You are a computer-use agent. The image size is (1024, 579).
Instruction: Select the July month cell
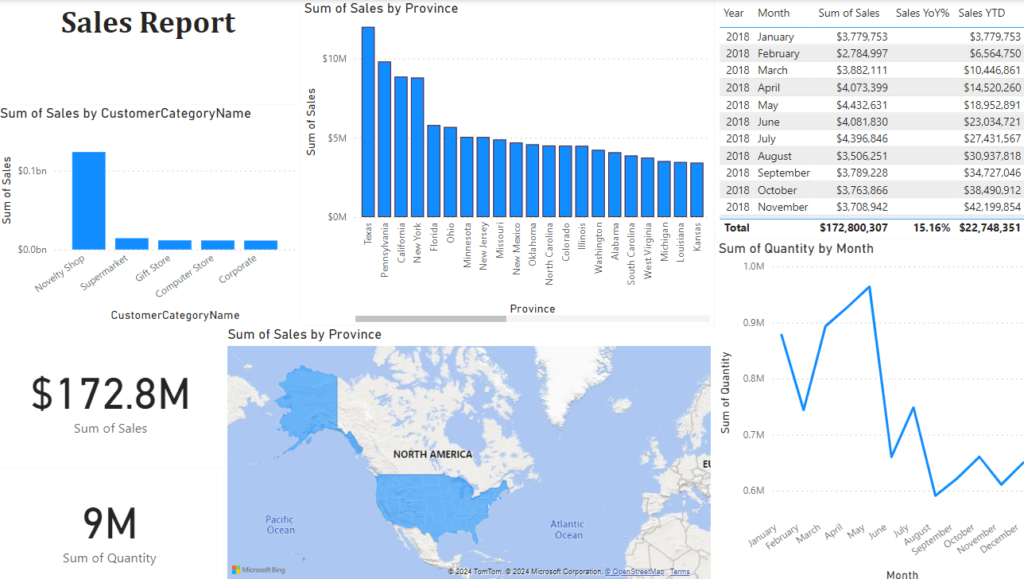tap(767, 138)
